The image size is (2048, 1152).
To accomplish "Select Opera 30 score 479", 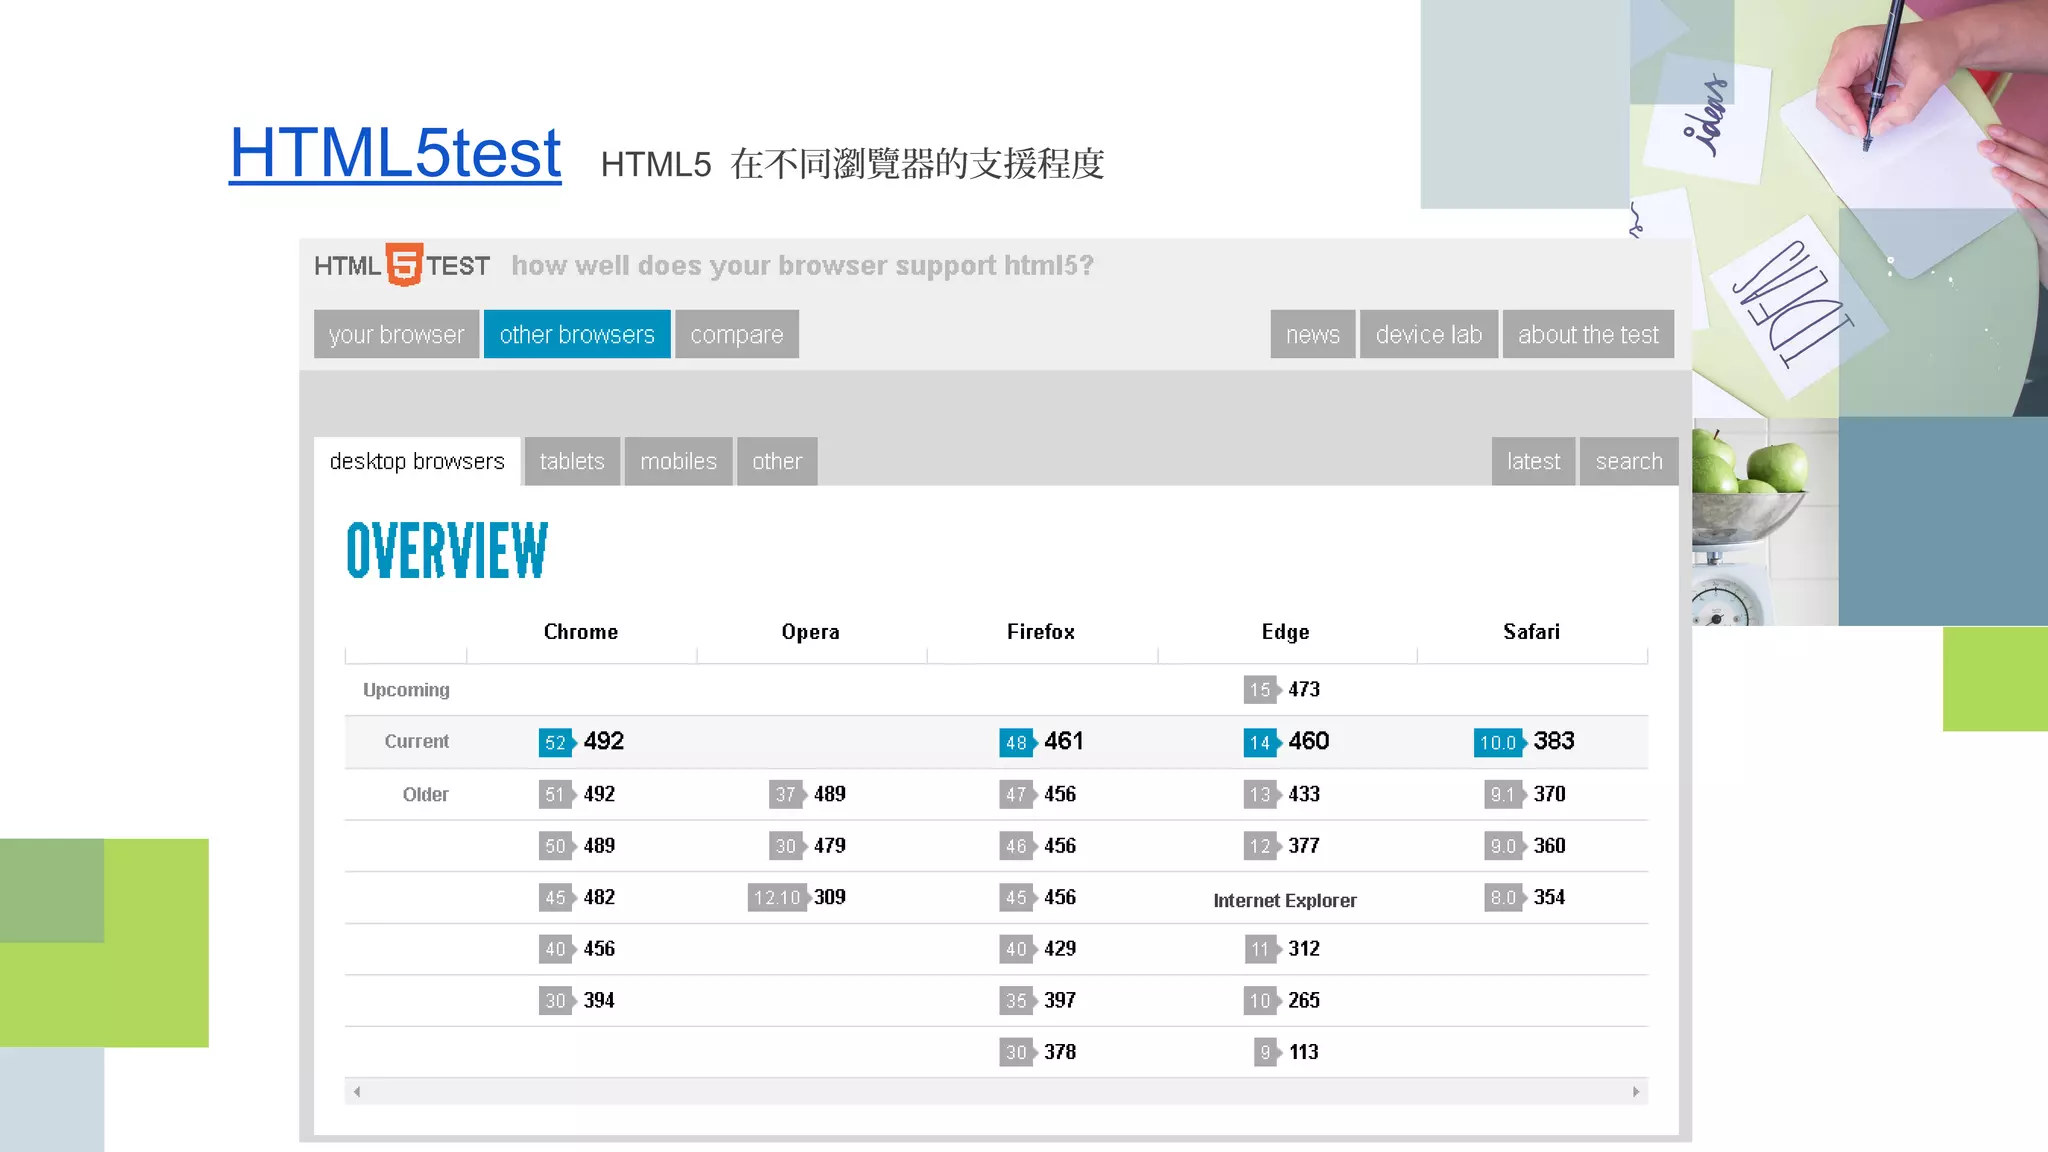I will pyautogui.click(x=808, y=846).
